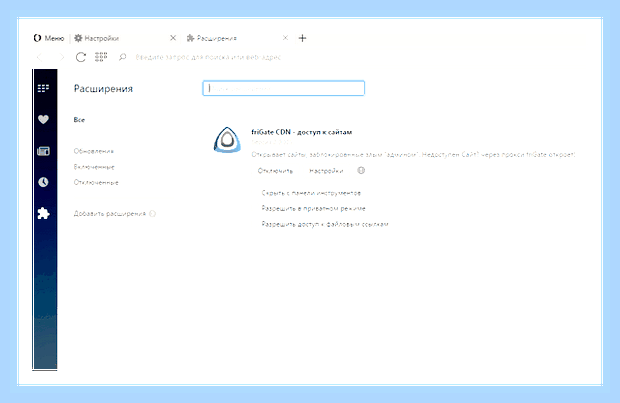Click the info icon next to Настройки

pos(361,170)
